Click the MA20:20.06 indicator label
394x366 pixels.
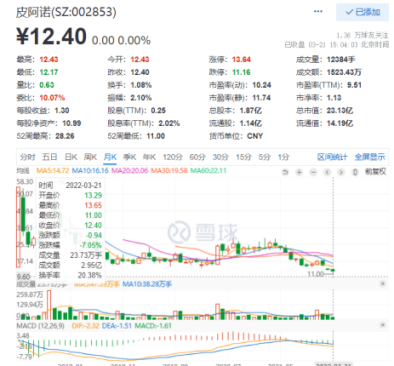(x=130, y=171)
